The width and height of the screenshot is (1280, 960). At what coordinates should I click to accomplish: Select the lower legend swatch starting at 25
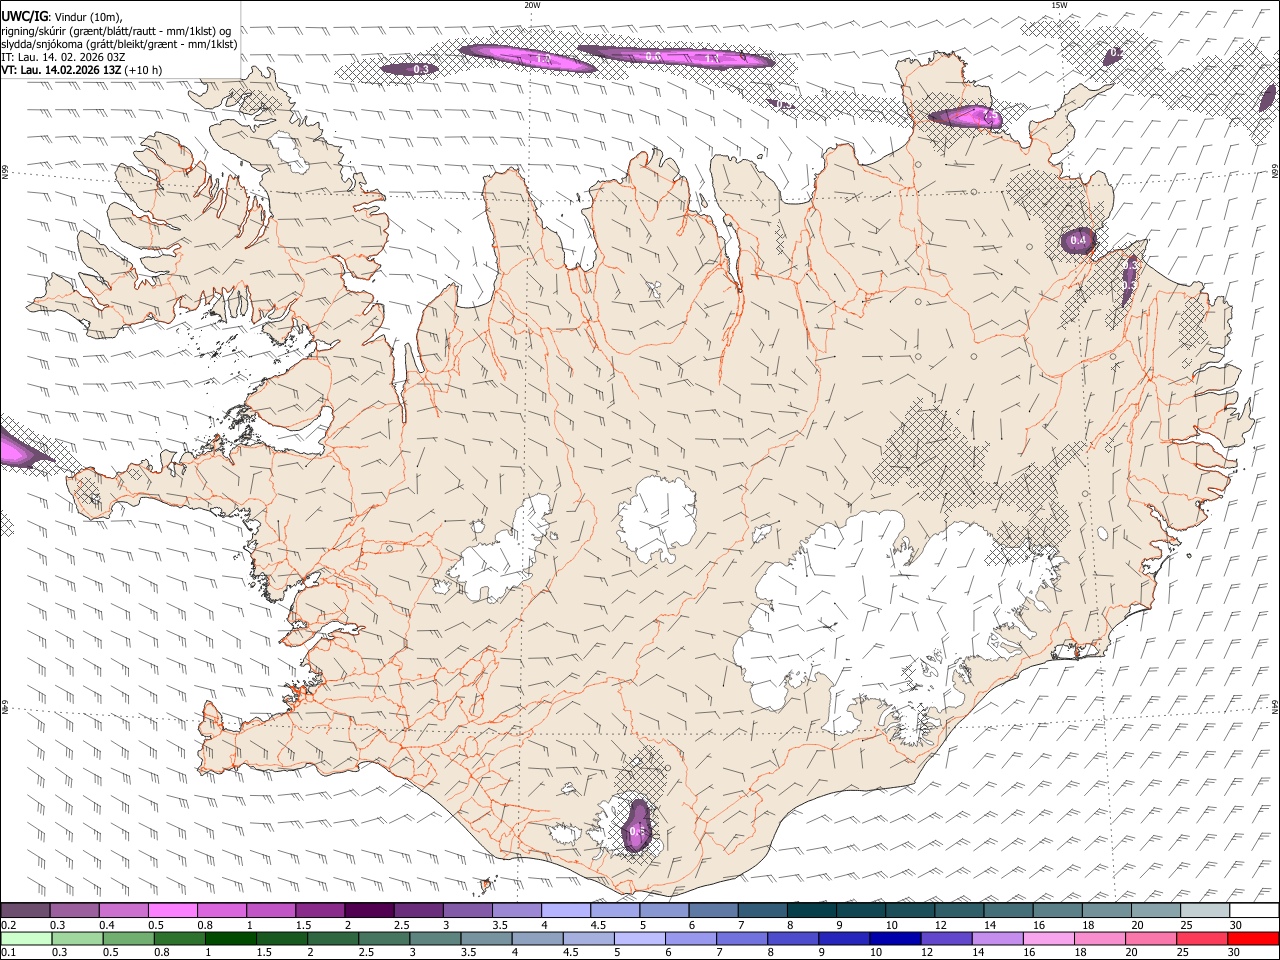click(x=1201, y=939)
